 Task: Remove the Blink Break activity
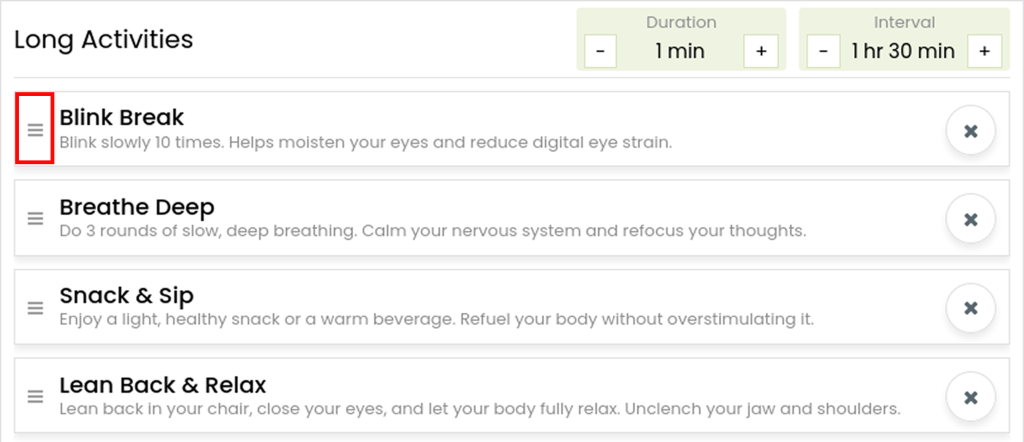point(970,131)
